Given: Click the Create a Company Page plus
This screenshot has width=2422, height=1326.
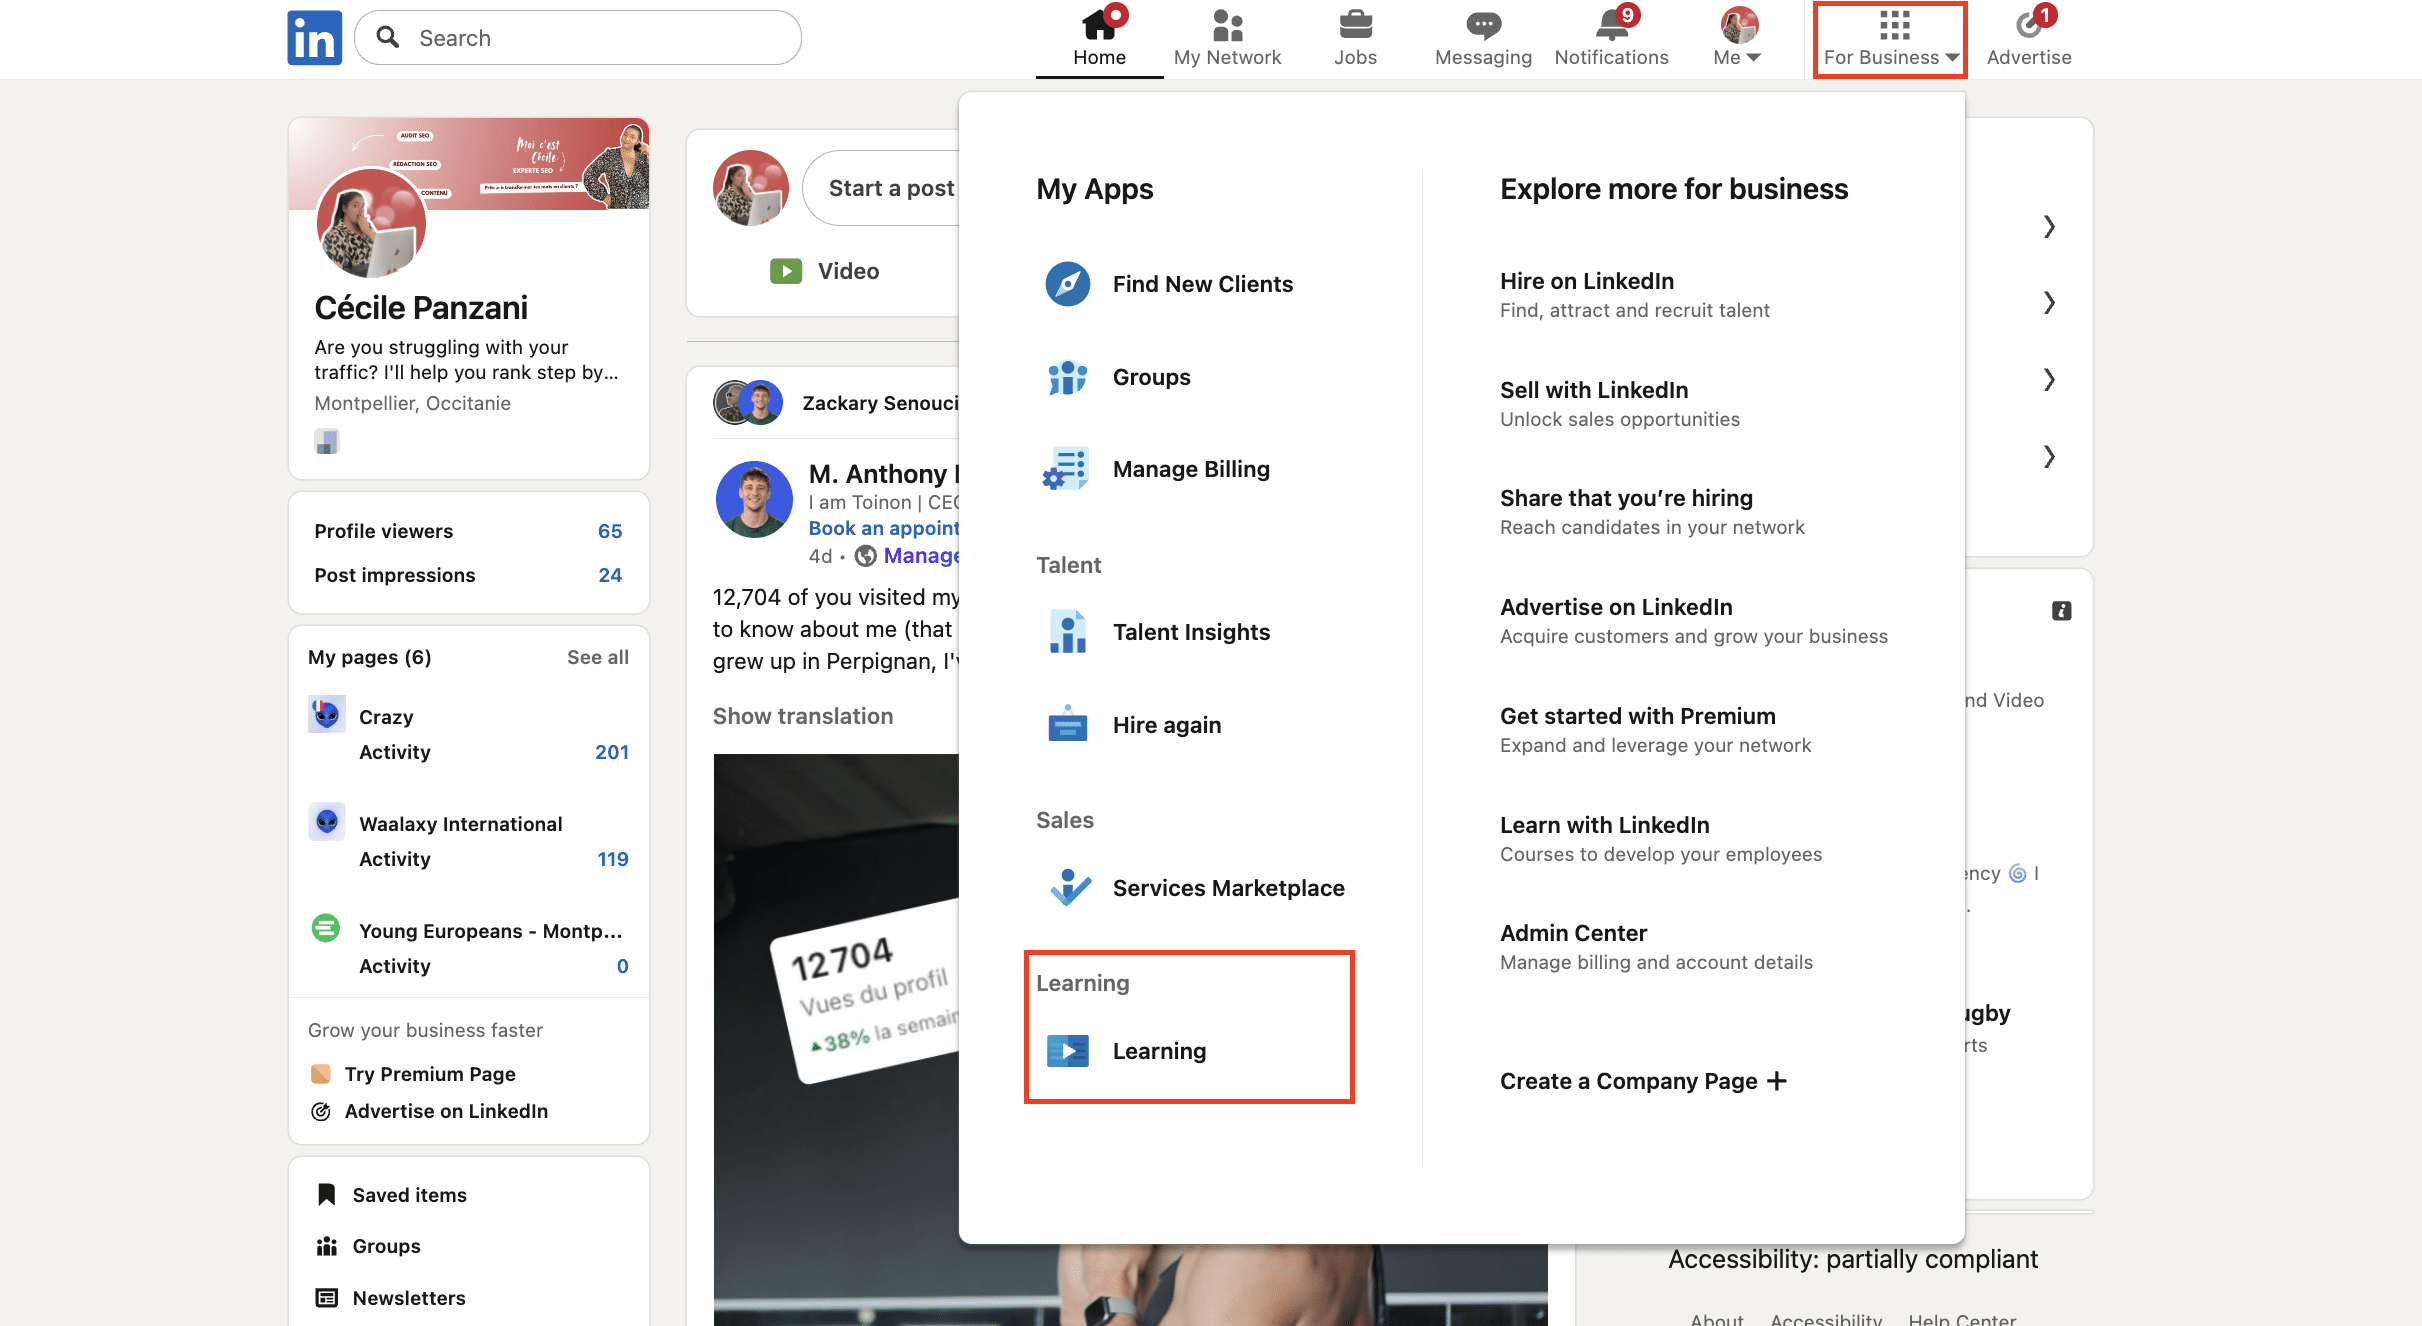Looking at the screenshot, I should click(1776, 1081).
